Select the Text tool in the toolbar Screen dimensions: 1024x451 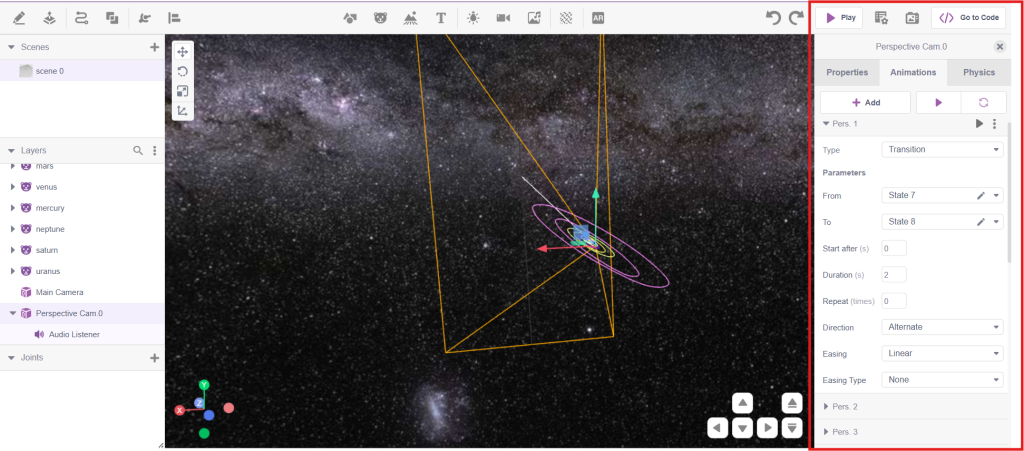pos(441,18)
